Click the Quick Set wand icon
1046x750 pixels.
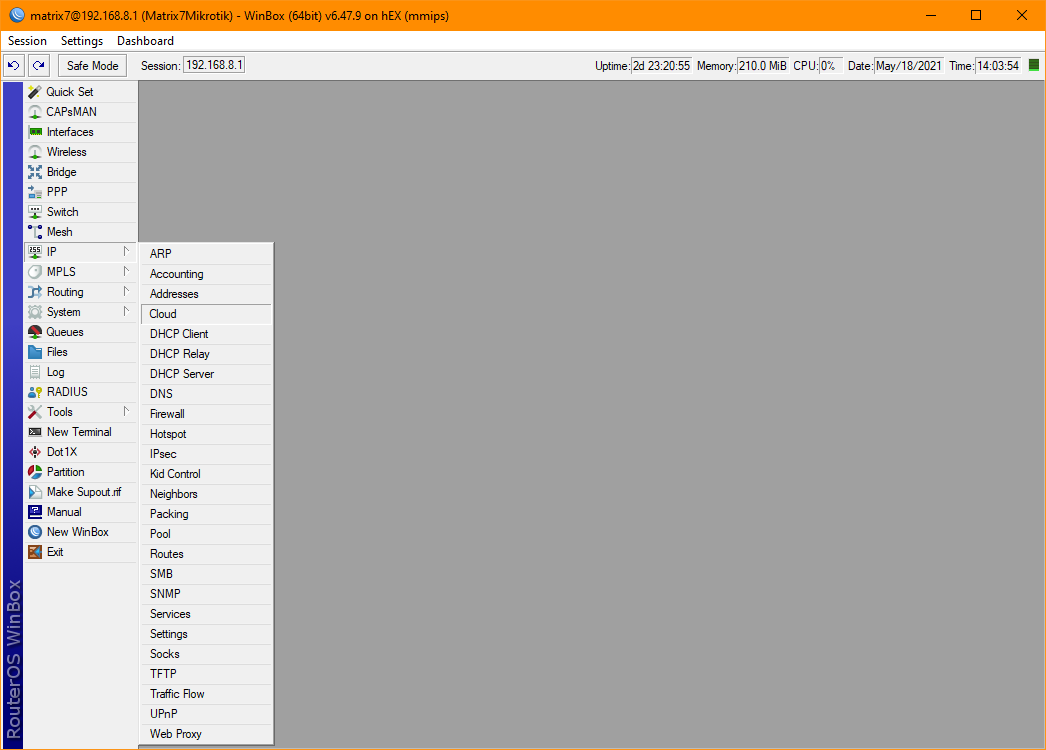click(x=35, y=92)
